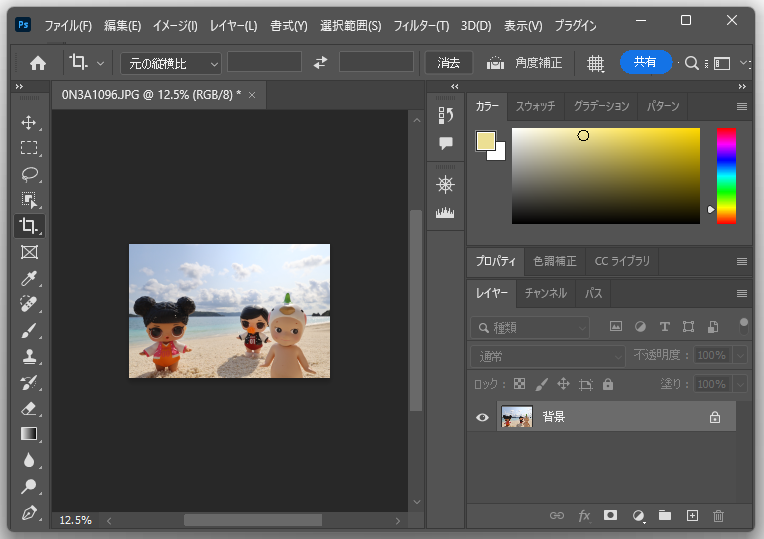This screenshot has height=539, width=764.
Task: Select the Dodge tool
Action: (x=29, y=486)
